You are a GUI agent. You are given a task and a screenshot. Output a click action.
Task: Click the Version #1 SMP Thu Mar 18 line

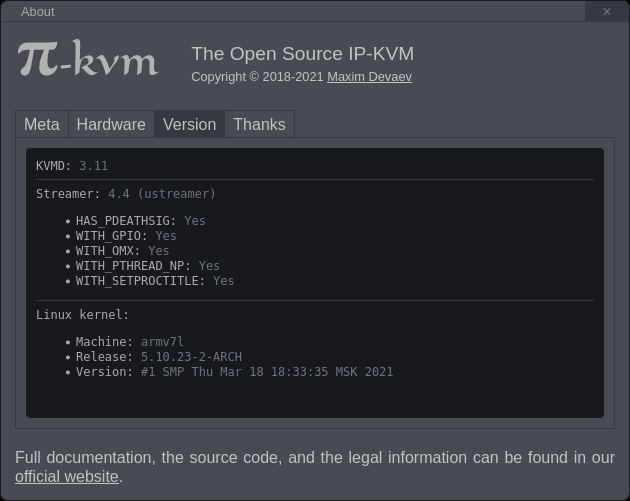(234, 372)
